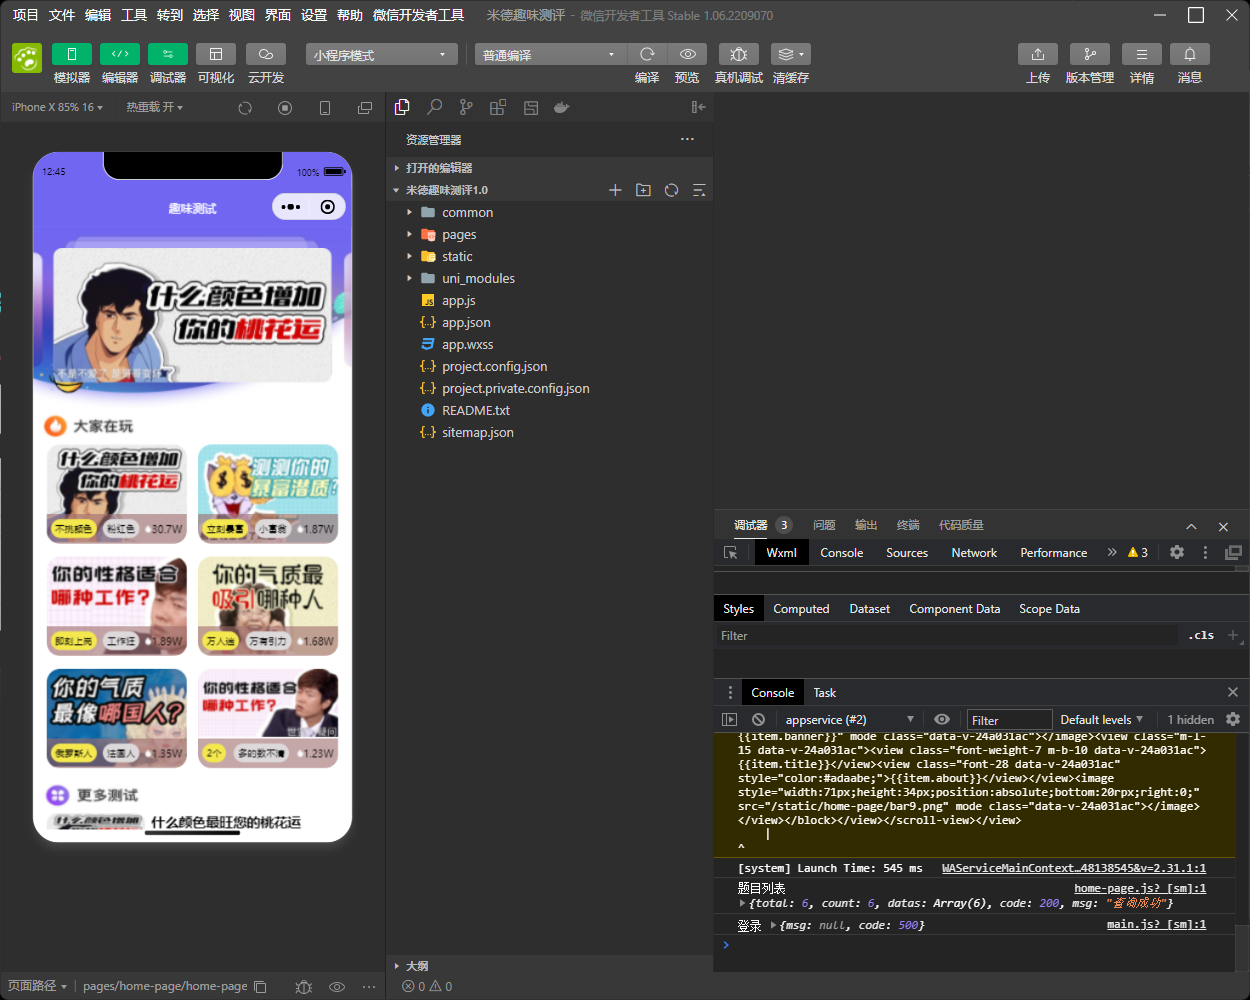1250x1000 pixels.
Task: Open the compile mode (普通编译) dropdown
Action: click(x=550, y=54)
